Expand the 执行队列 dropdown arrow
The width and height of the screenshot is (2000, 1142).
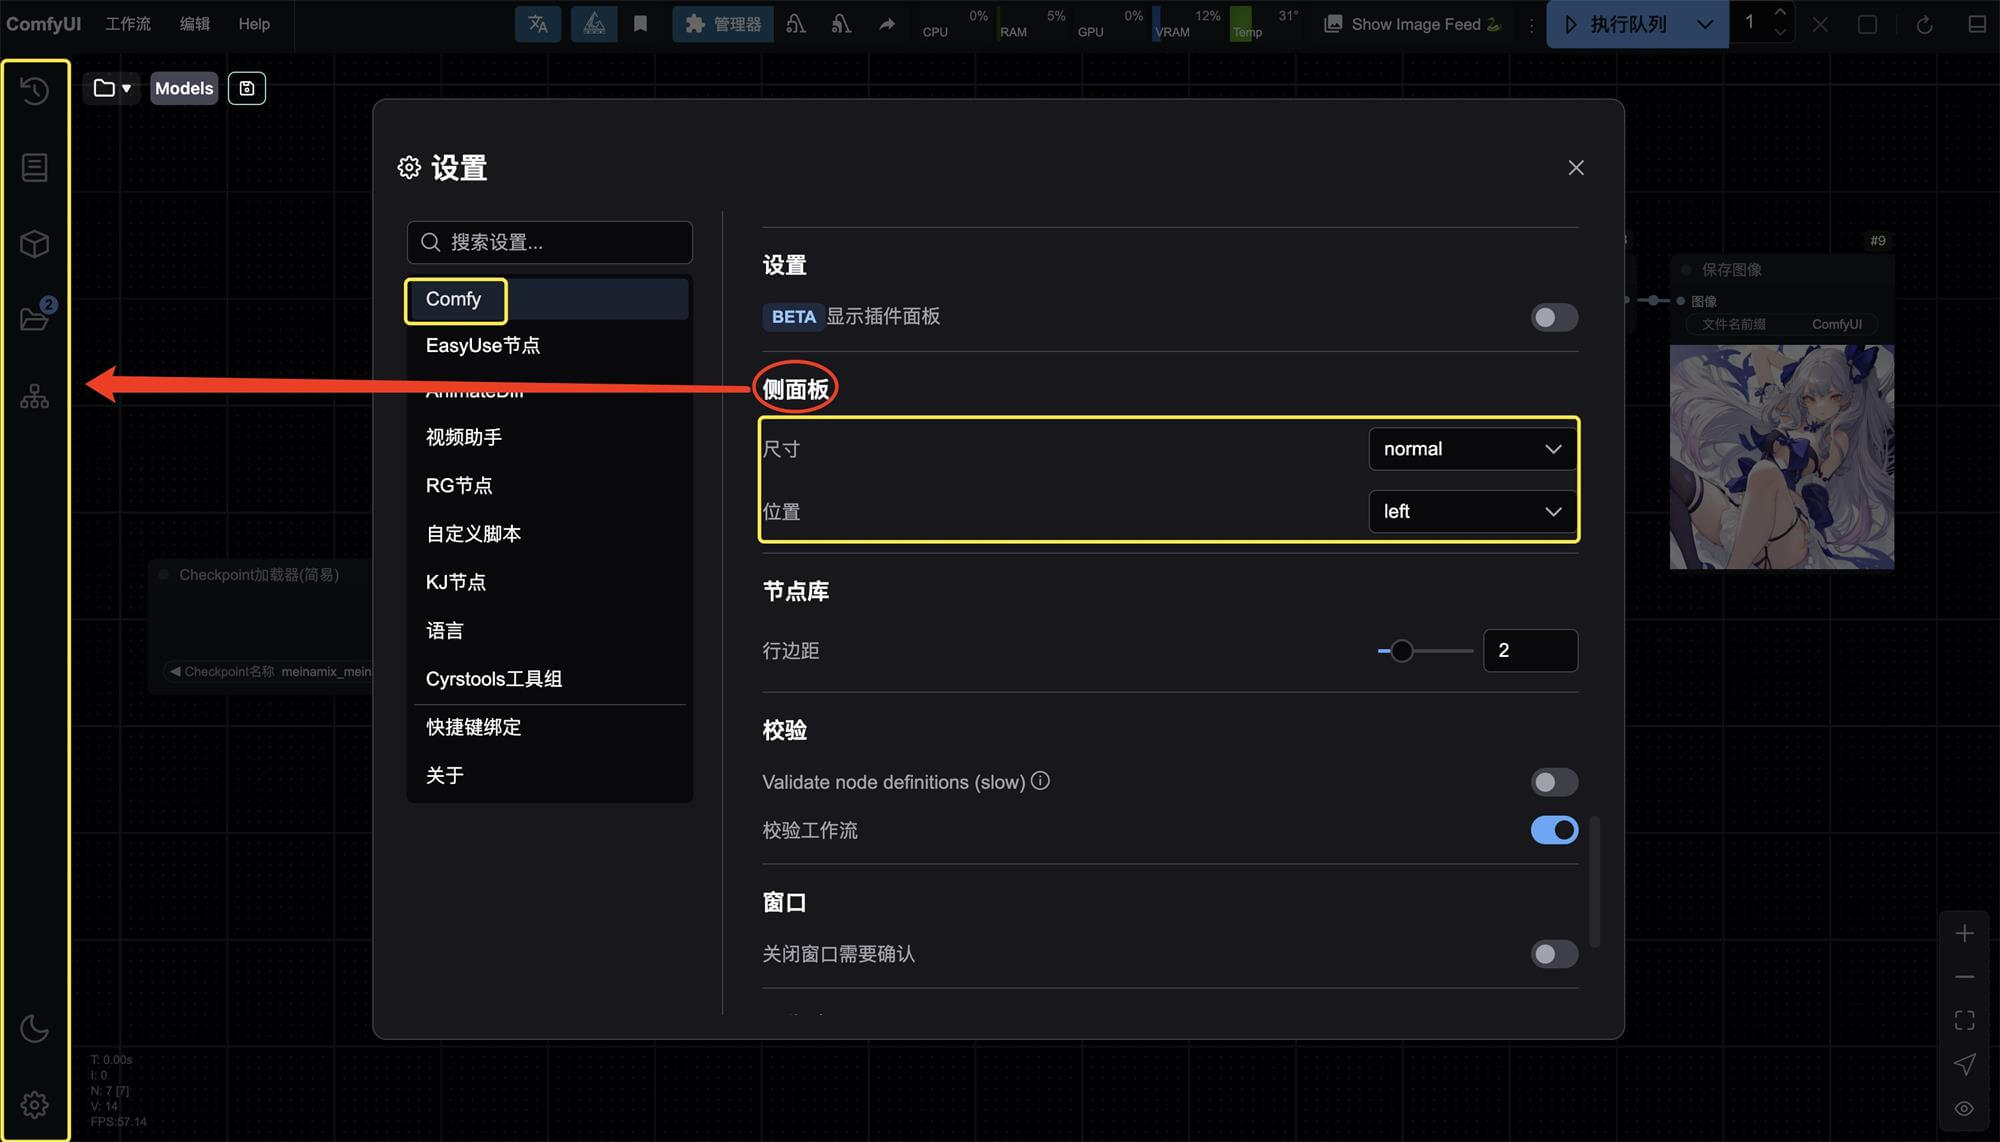pyautogui.click(x=1705, y=24)
